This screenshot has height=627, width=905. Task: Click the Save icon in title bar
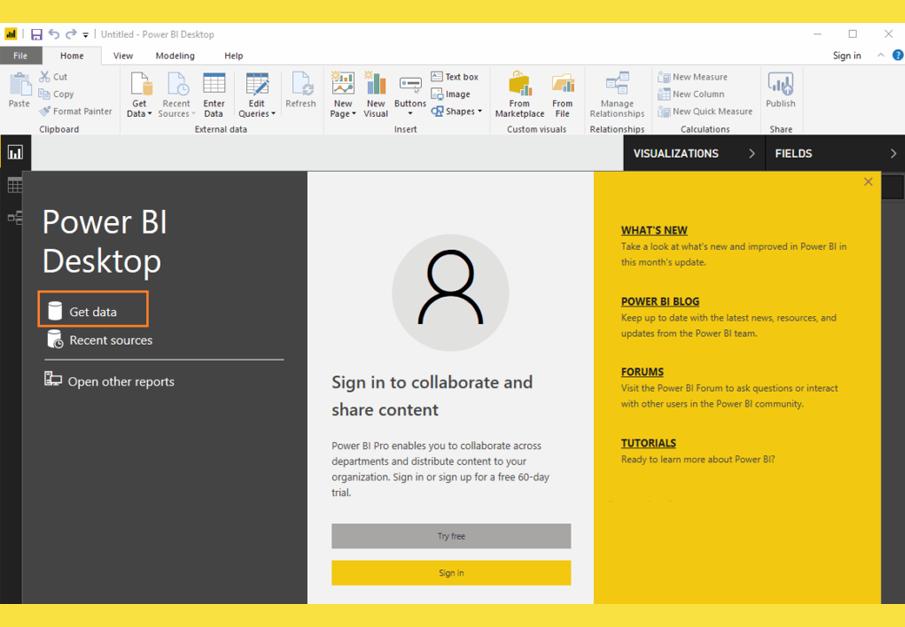tap(36, 35)
